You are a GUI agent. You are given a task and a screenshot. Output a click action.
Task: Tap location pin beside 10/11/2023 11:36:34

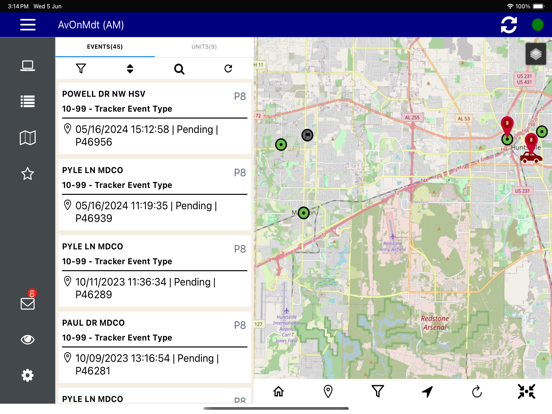point(67,281)
